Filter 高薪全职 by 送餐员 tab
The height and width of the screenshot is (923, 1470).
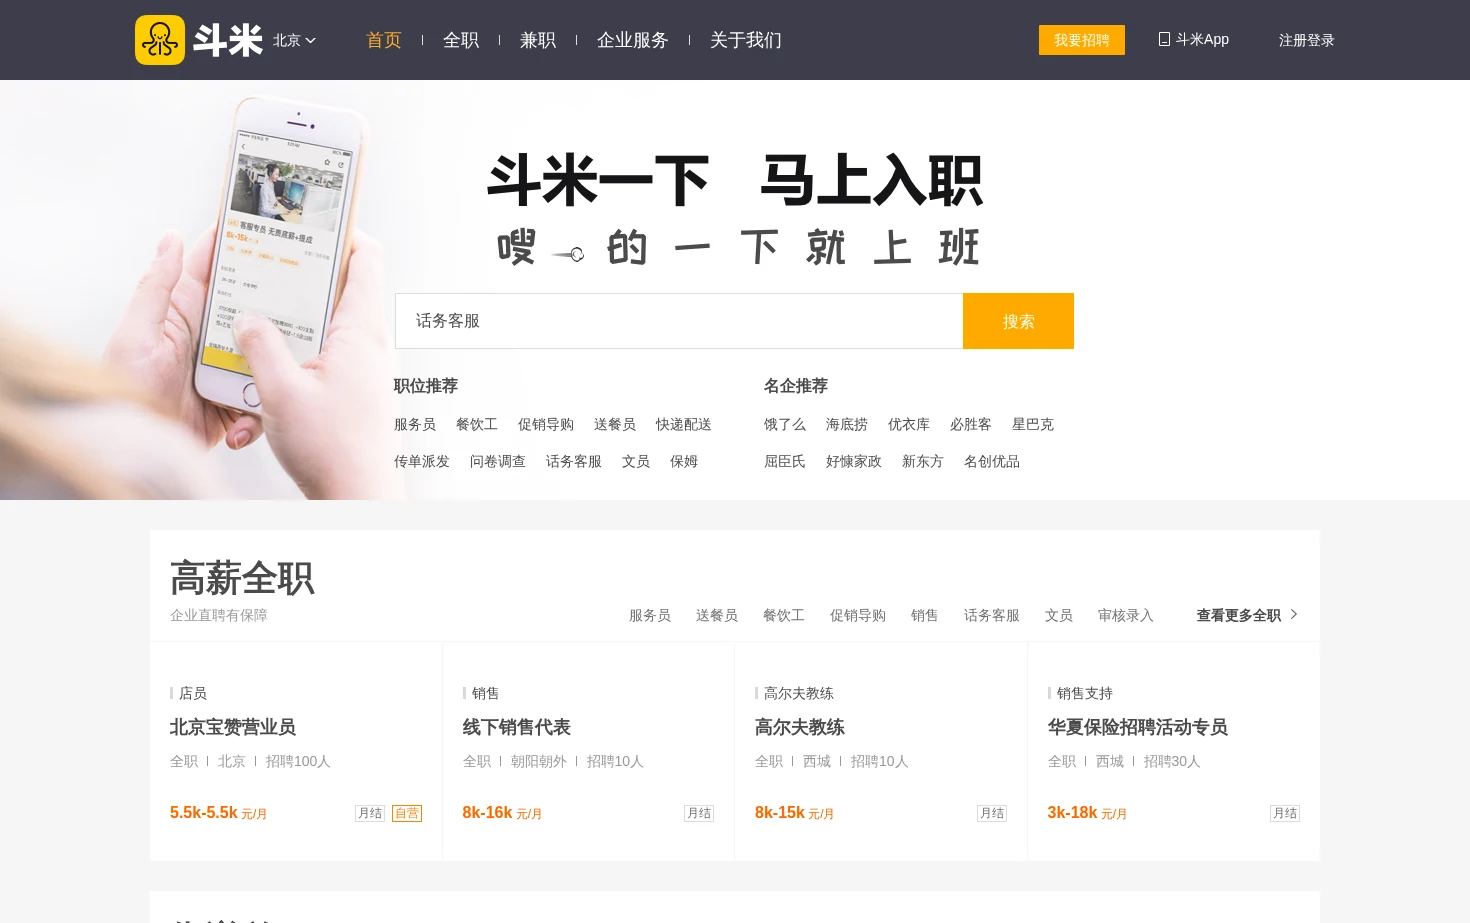click(x=717, y=615)
